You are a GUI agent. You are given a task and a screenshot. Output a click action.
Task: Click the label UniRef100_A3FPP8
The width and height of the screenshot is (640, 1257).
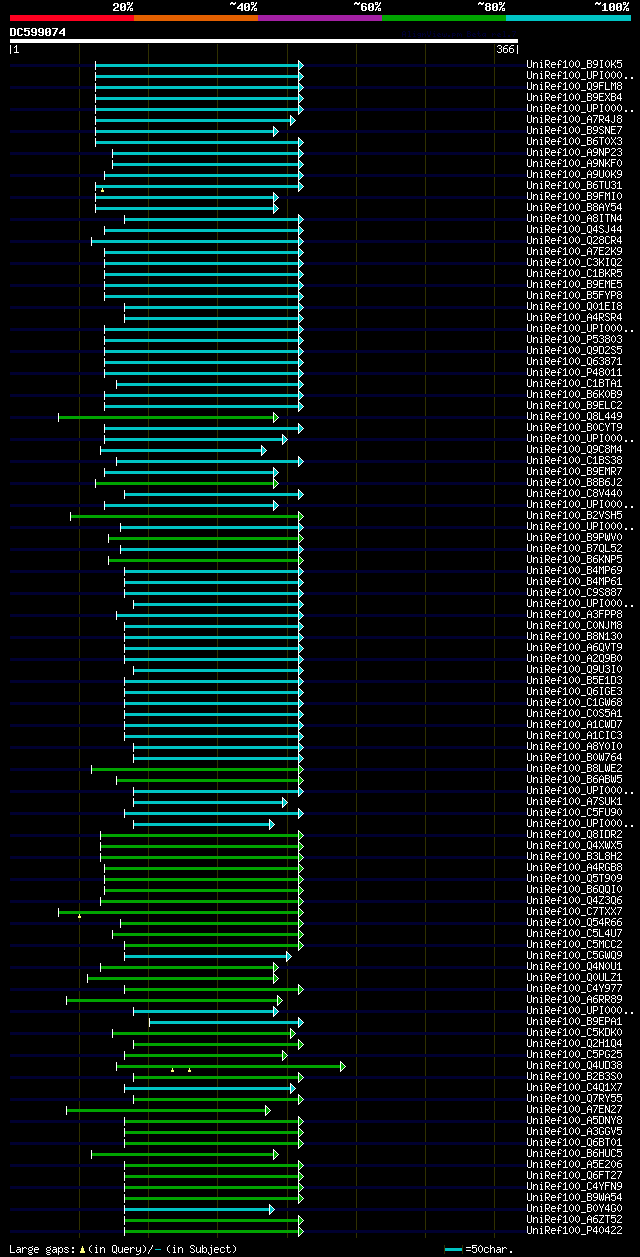(x=574, y=614)
